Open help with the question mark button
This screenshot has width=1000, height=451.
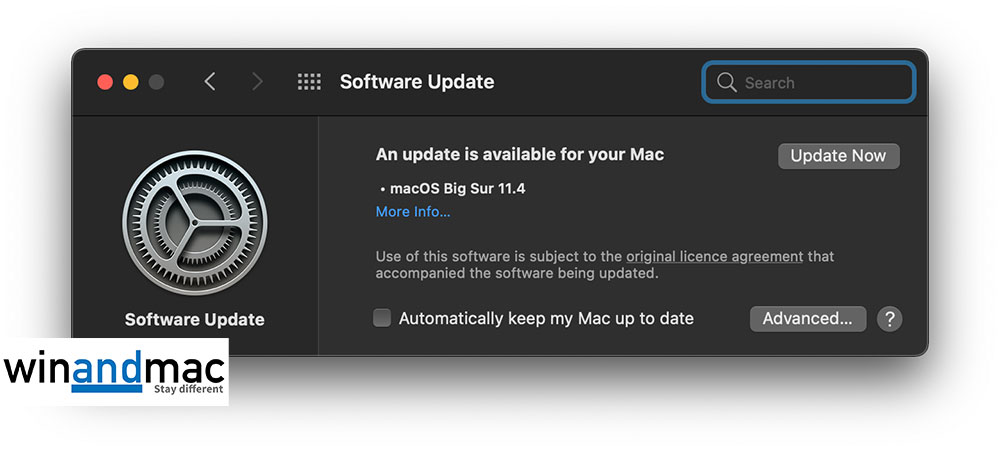point(889,319)
